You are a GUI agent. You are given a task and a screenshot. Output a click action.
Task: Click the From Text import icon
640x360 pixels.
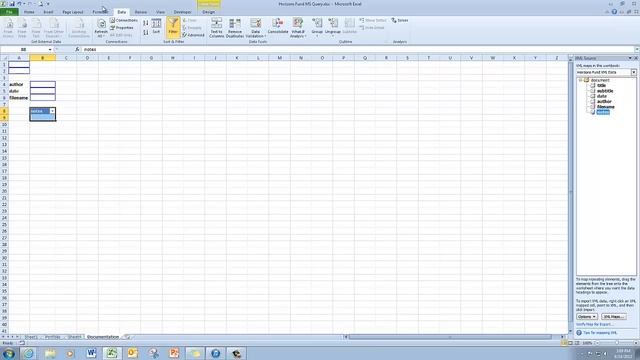coord(36,28)
